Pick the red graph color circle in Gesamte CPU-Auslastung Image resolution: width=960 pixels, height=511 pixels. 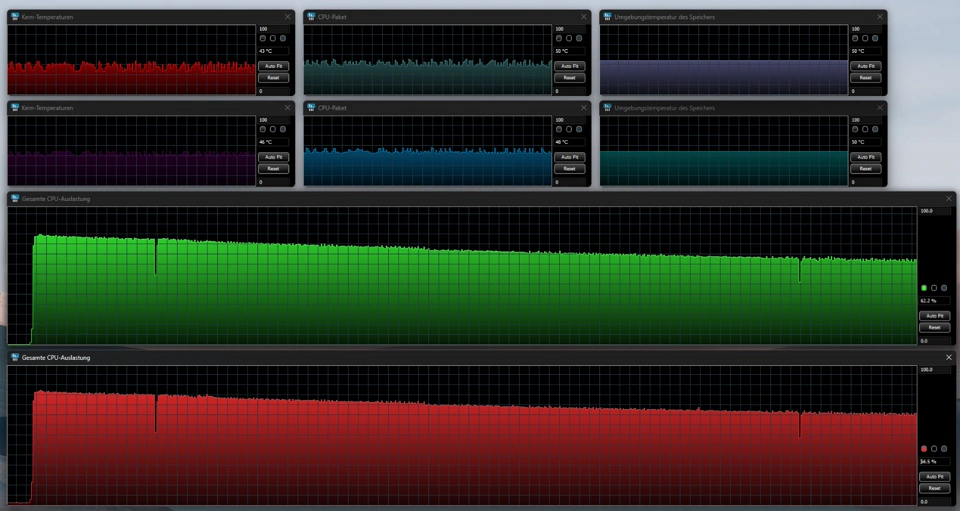[924, 449]
